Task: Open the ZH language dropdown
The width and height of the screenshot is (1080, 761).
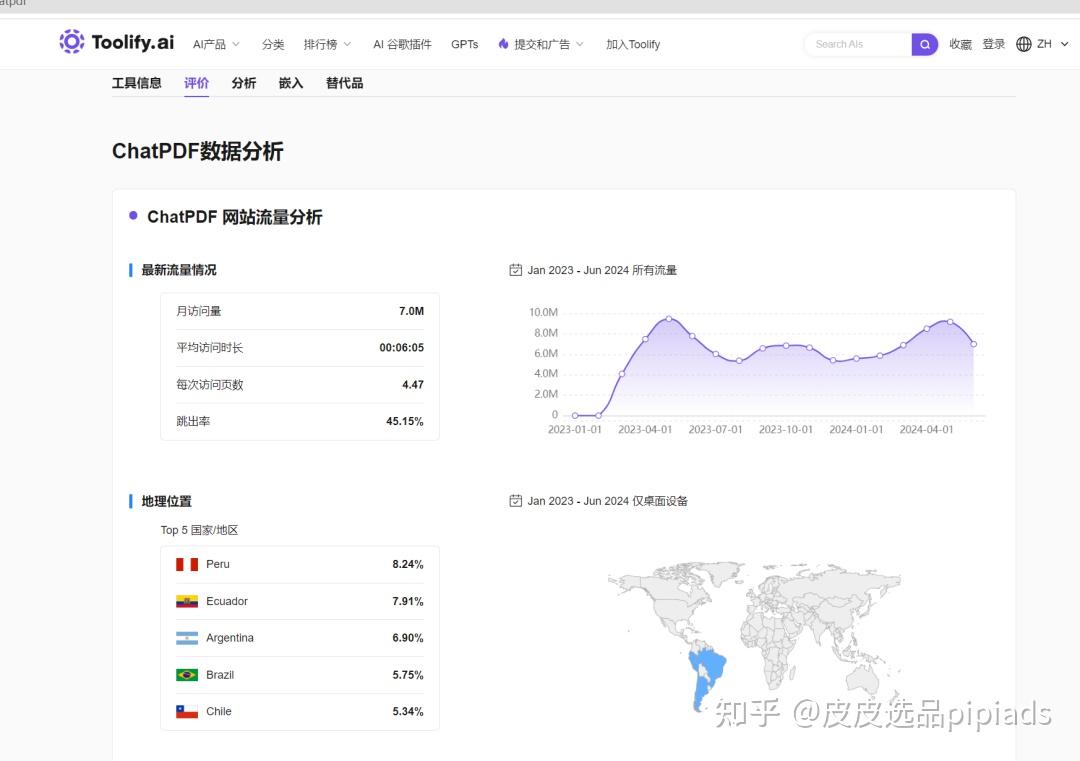Action: click(1053, 44)
